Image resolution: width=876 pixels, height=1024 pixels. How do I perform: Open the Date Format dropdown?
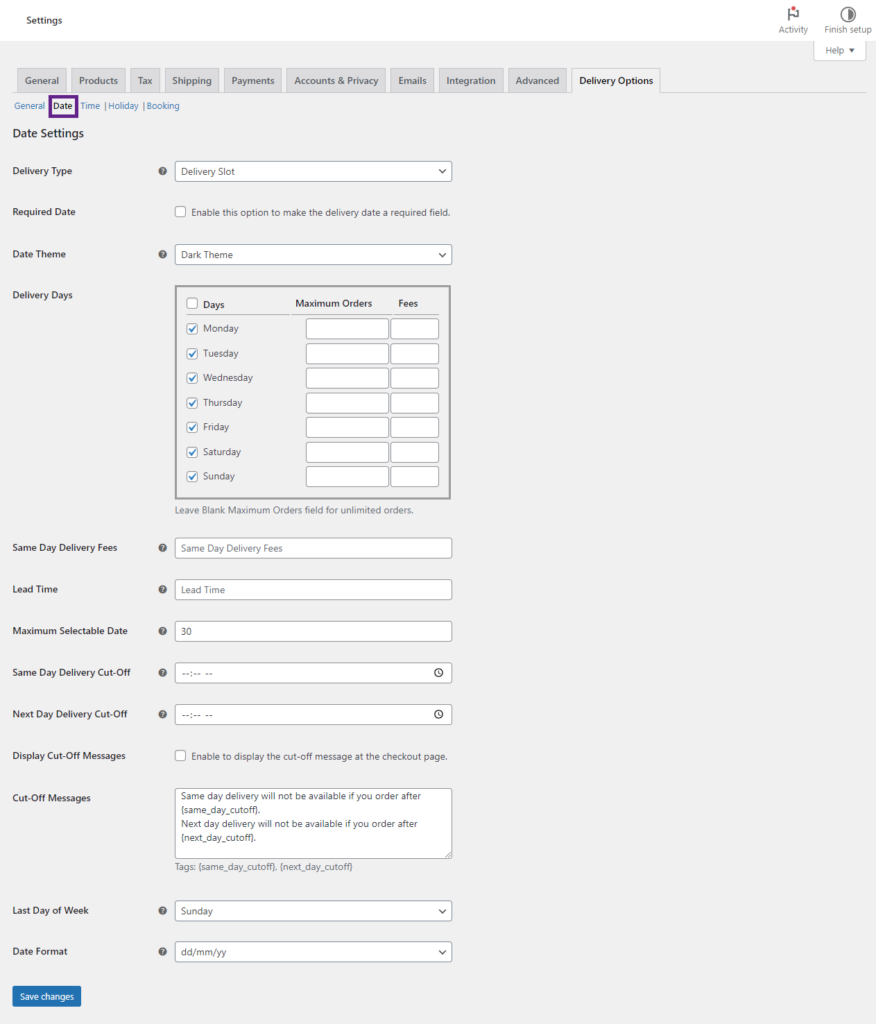(313, 952)
